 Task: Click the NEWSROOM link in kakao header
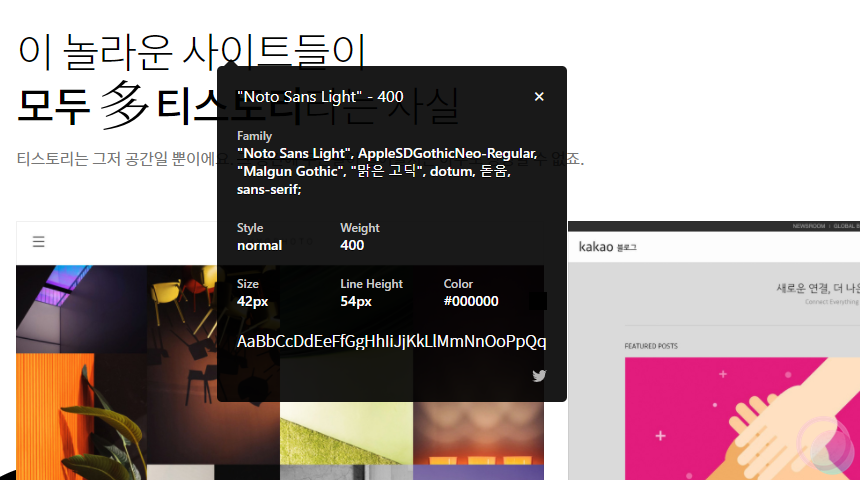(808, 226)
